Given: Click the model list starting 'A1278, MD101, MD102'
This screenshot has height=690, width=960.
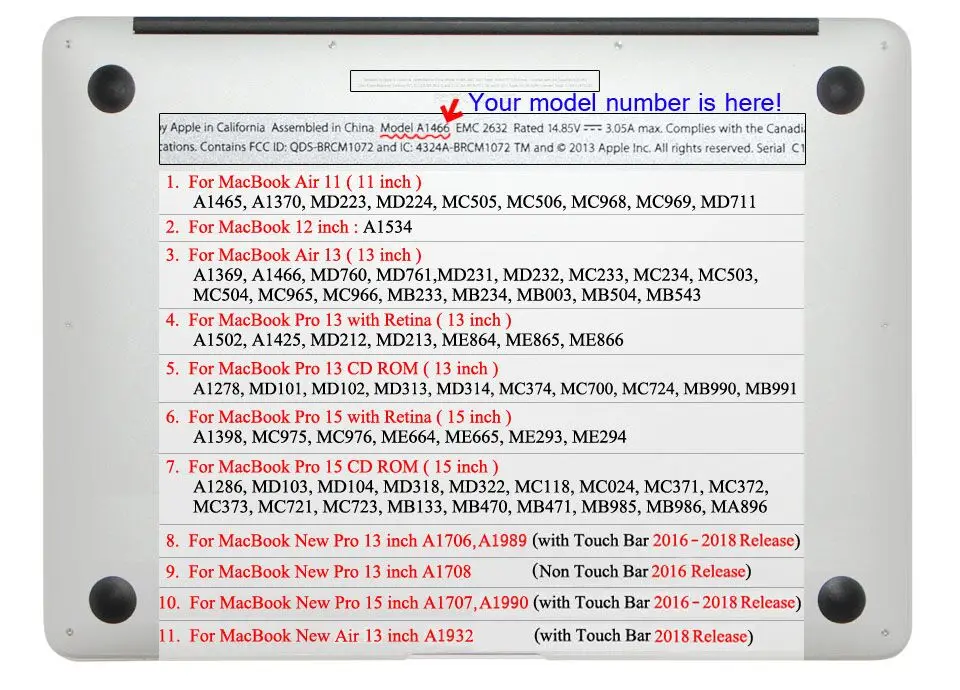Looking at the screenshot, I should pos(495,389).
